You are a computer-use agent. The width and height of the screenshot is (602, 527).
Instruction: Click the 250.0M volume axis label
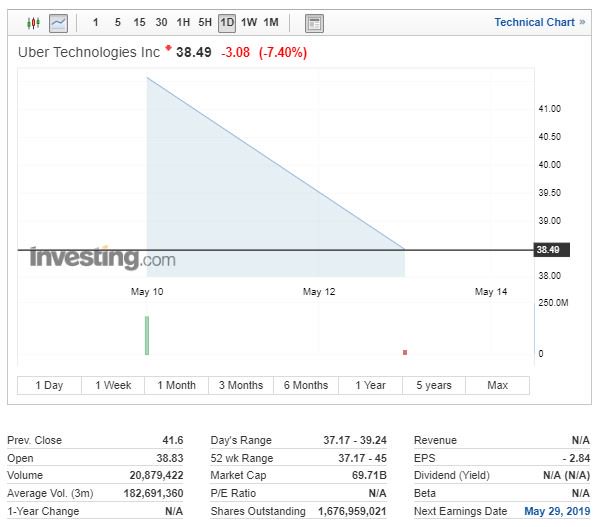tap(553, 303)
